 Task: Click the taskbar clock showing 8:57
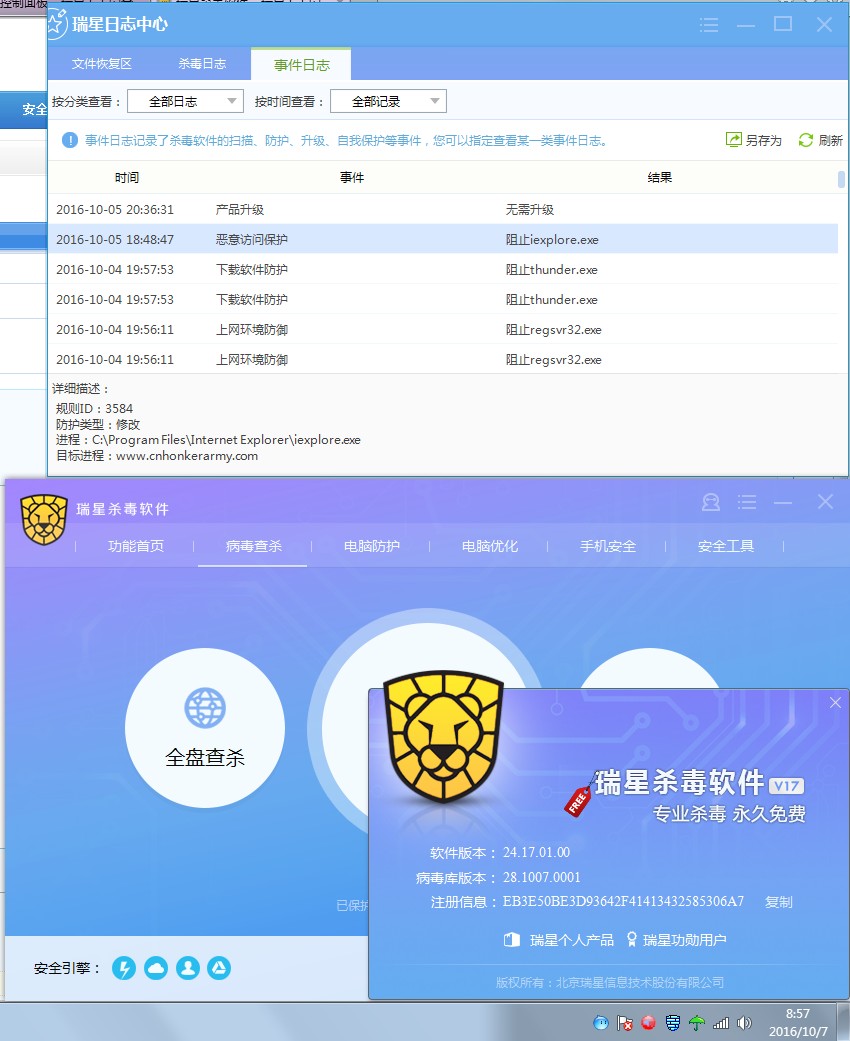coord(798,1014)
